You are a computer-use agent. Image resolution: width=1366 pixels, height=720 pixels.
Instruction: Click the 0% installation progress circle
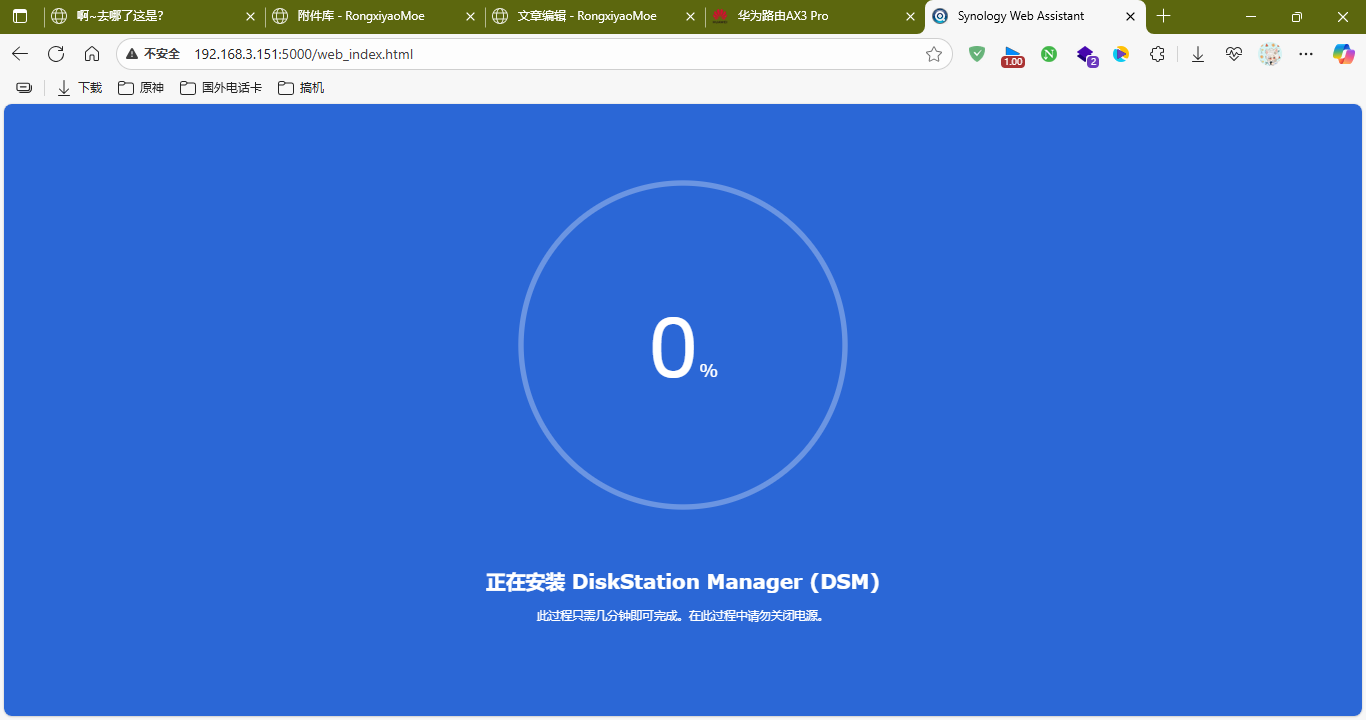683,345
